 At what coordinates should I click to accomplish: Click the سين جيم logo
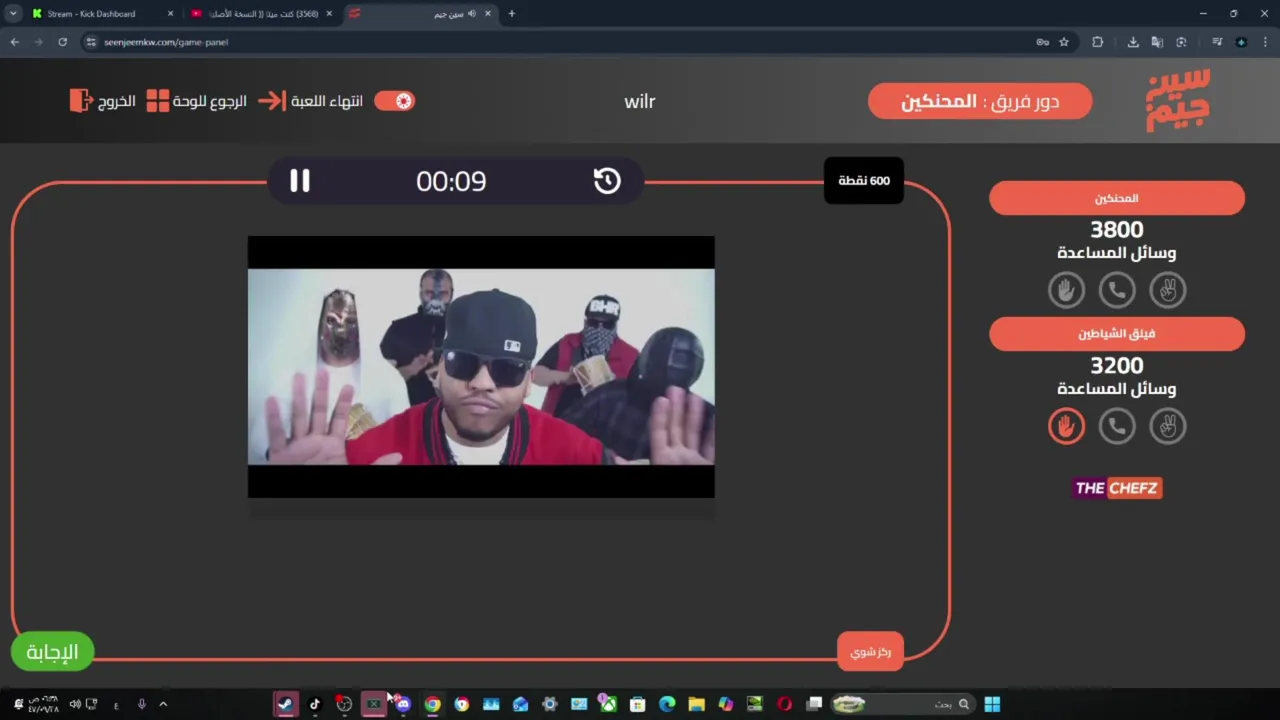pyautogui.click(x=1178, y=100)
